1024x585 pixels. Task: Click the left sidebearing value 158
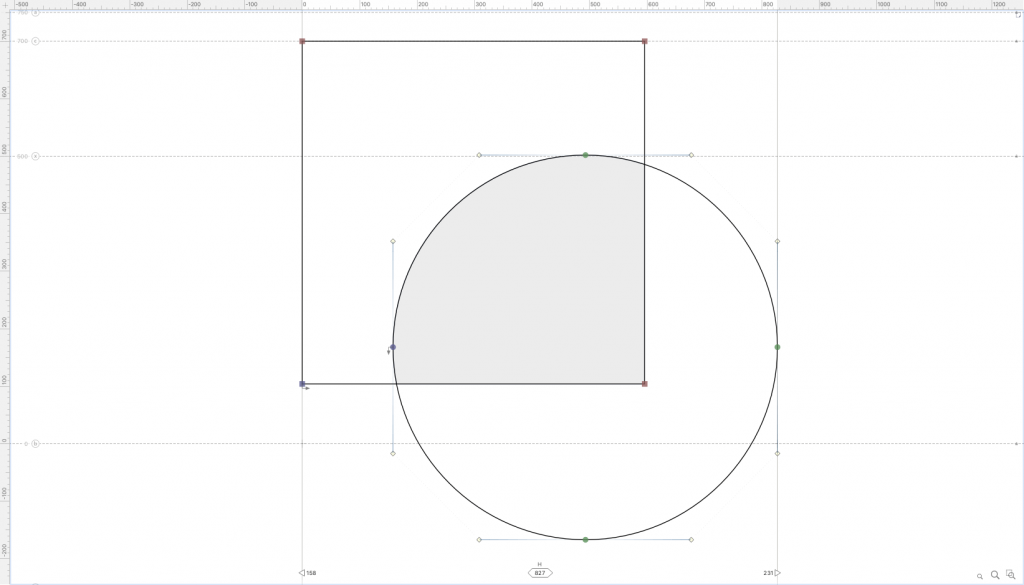coord(312,573)
